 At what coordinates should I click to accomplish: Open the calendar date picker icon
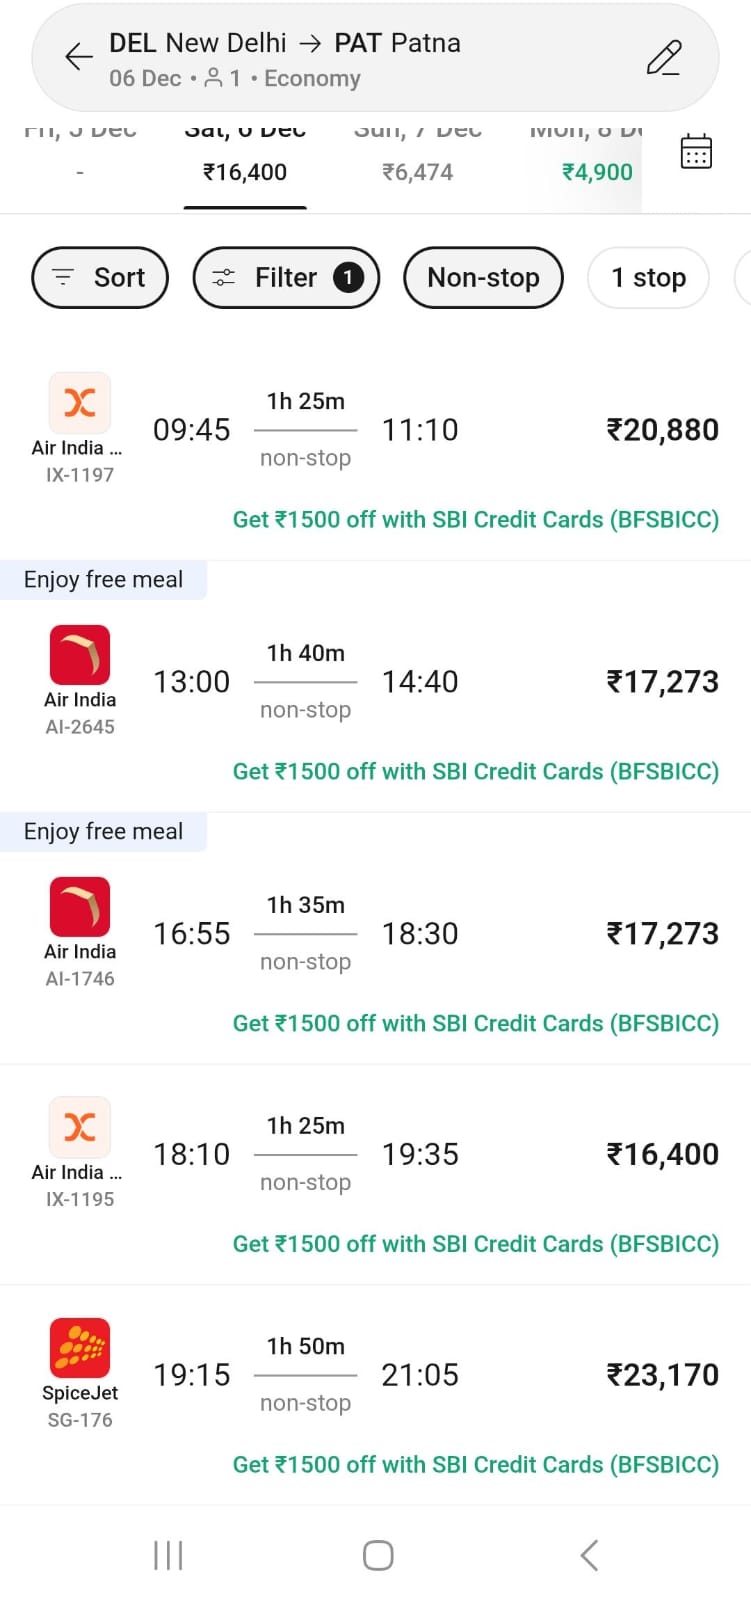click(x=696, y=152)
